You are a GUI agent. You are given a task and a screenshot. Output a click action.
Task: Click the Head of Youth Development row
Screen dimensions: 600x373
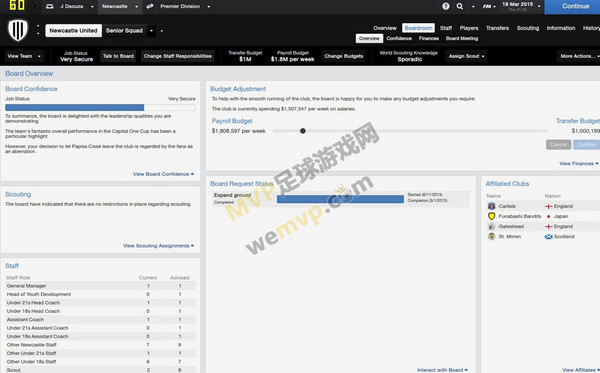click(x=101, y=294)
